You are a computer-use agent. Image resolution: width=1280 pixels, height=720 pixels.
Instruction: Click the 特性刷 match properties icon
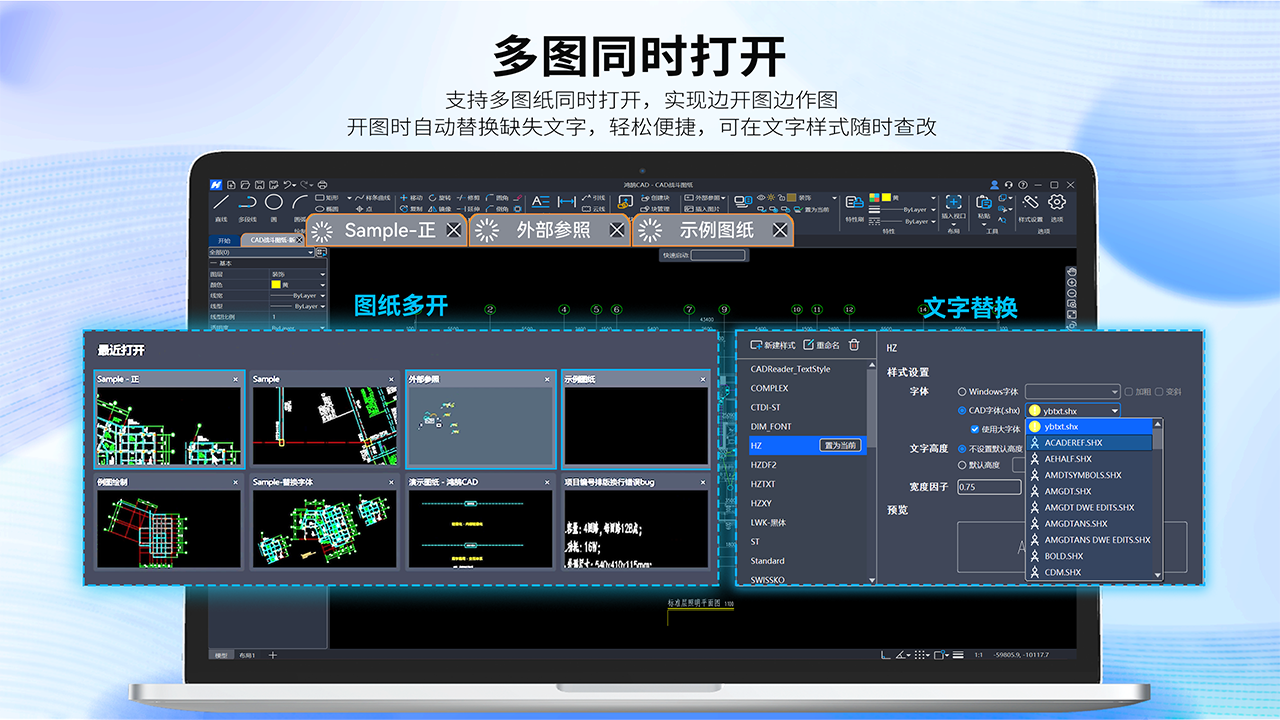pyautogui.click(x=854, y=203)
